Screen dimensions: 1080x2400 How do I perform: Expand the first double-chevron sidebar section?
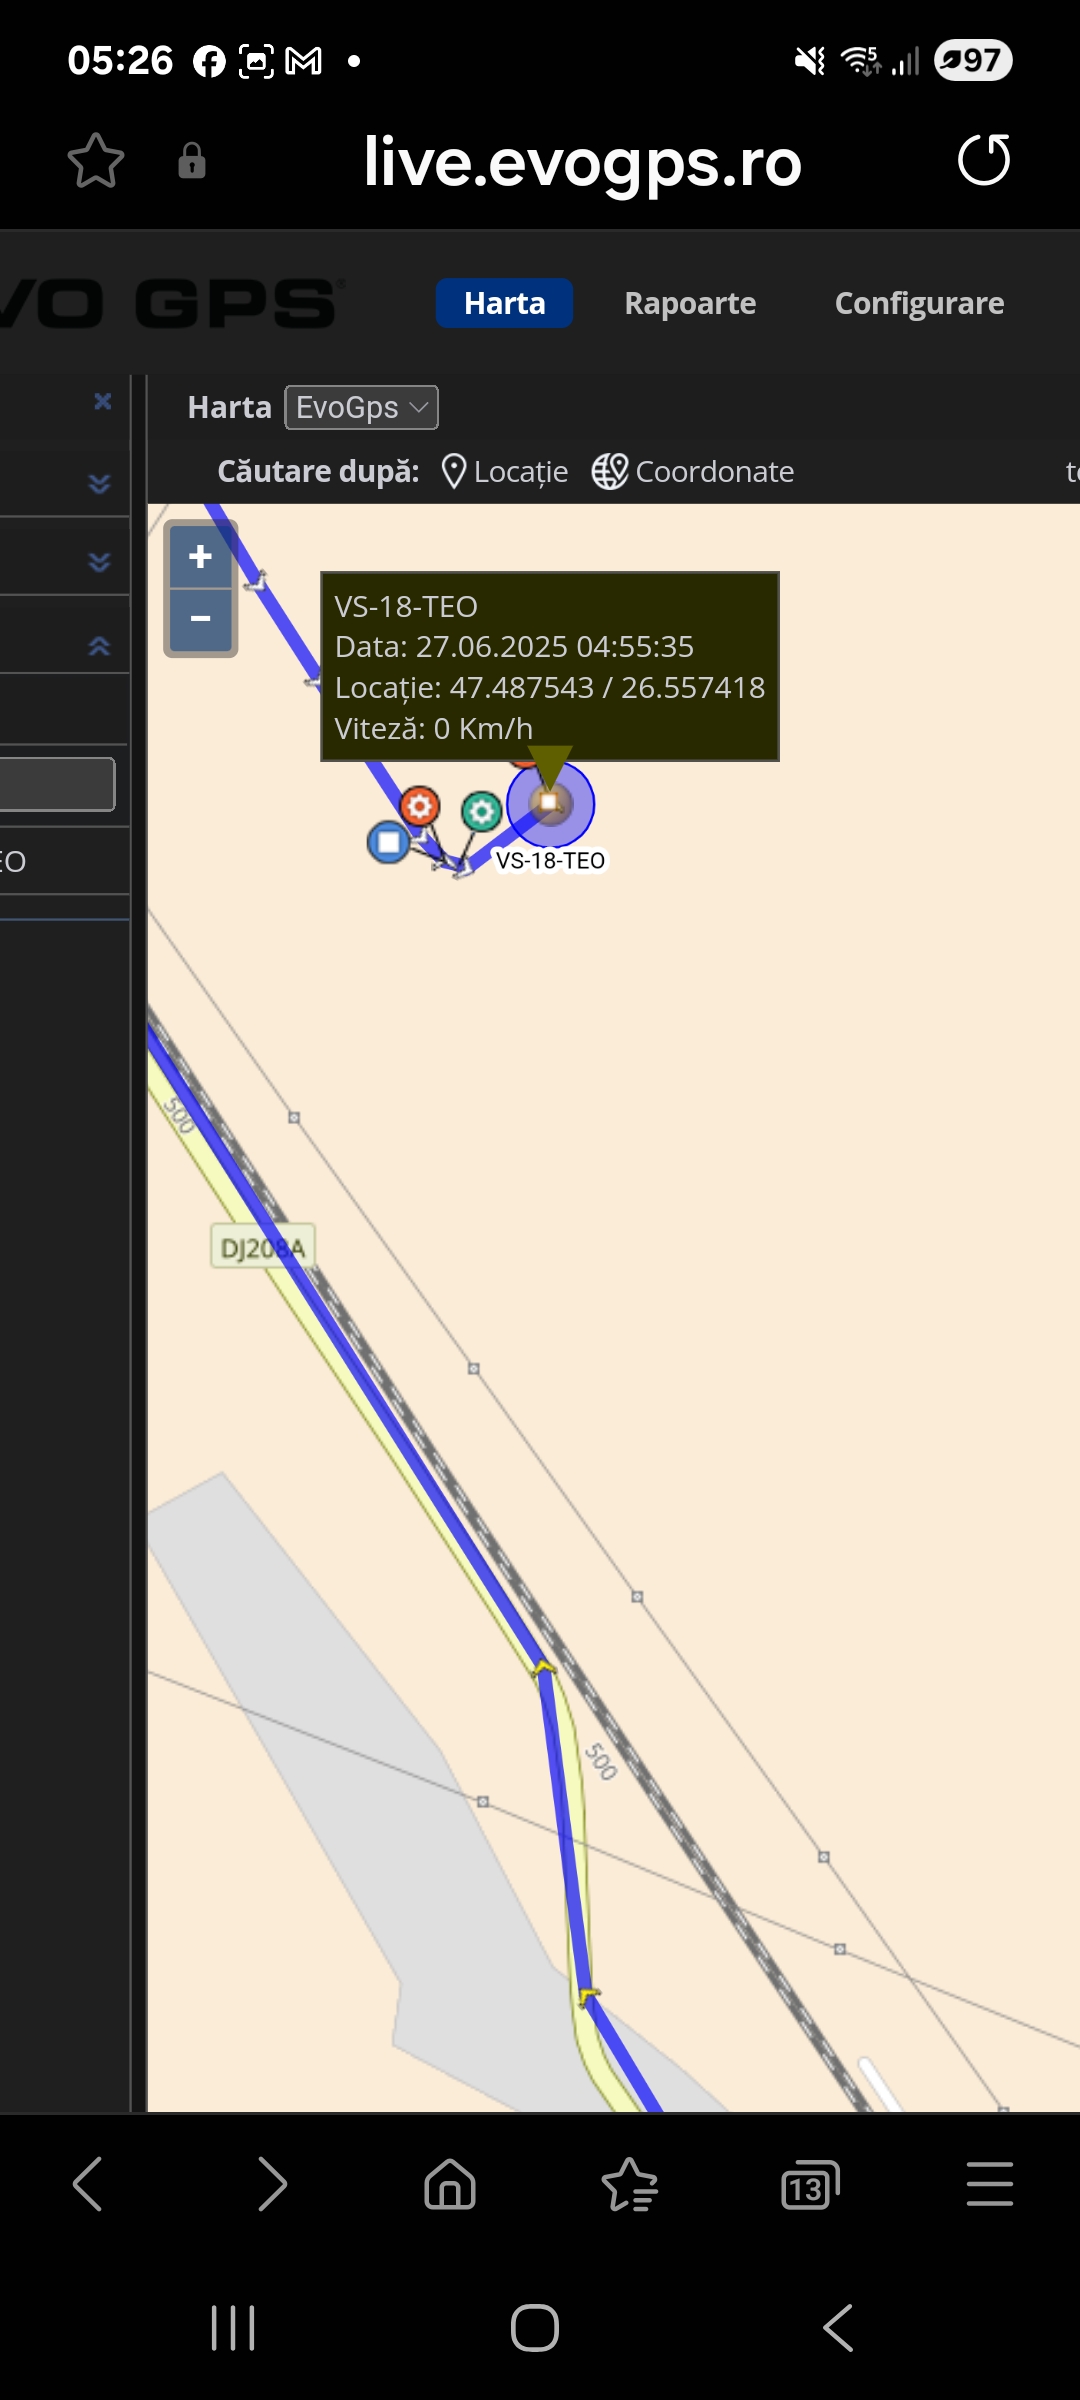(x=99, y=483)
